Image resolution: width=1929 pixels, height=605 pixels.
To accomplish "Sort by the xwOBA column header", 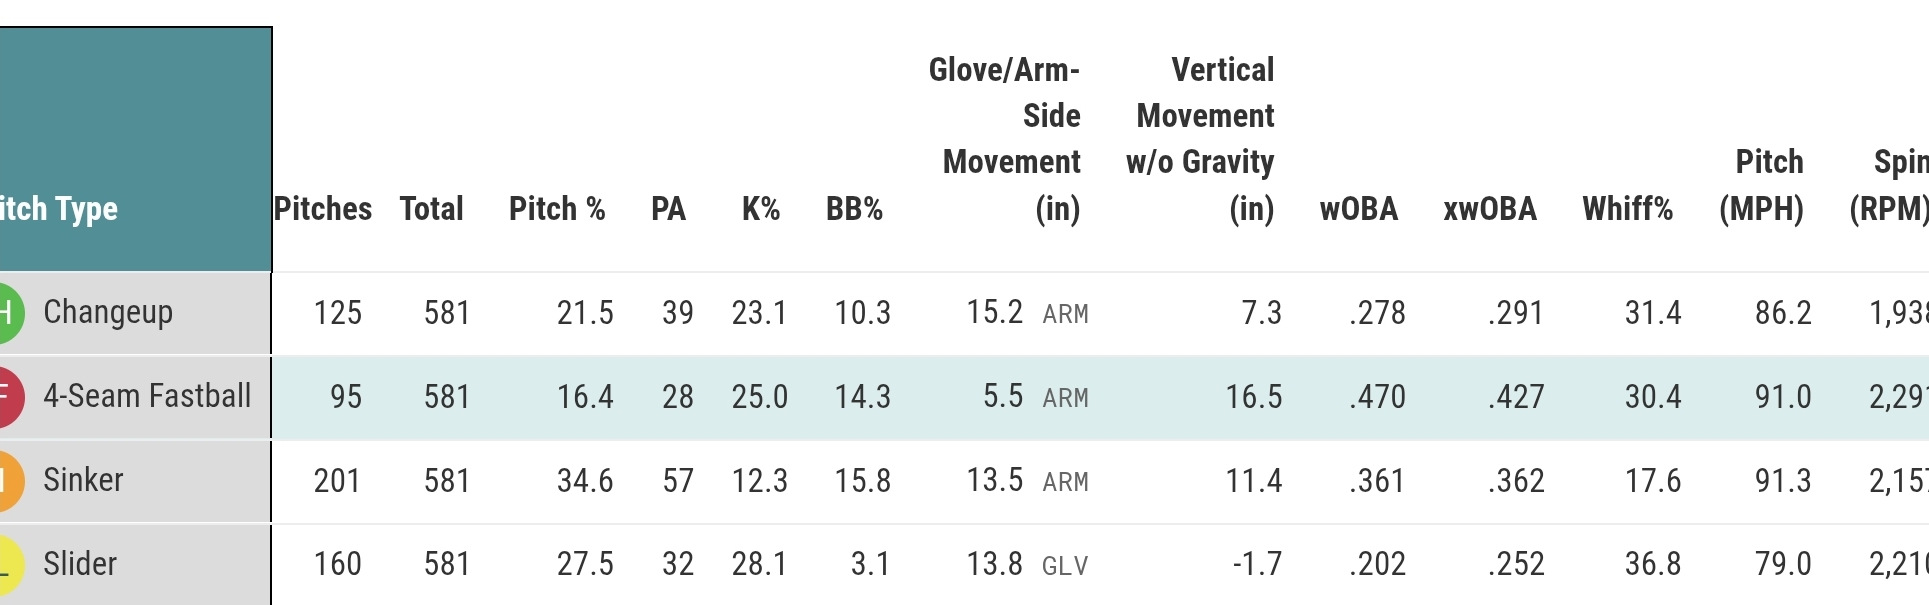I will pyautogui.click(x=1490, y=209).
